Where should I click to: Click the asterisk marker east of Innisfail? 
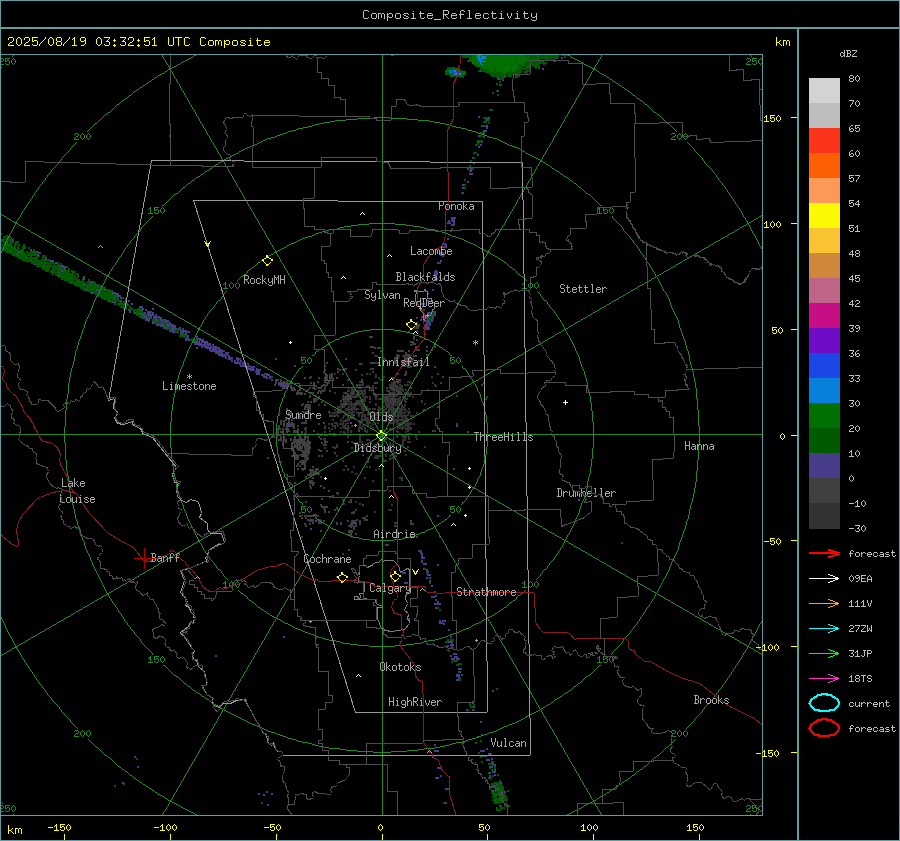tap(475, 343)
